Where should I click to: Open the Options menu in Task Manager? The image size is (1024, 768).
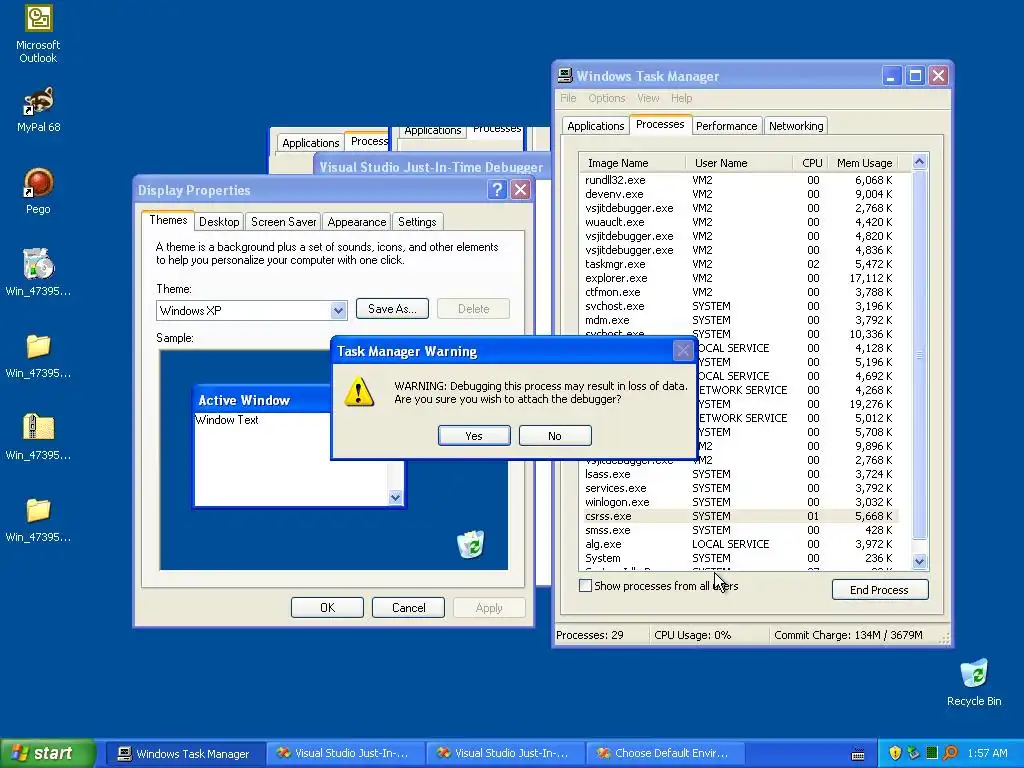(x=607, y=98)
